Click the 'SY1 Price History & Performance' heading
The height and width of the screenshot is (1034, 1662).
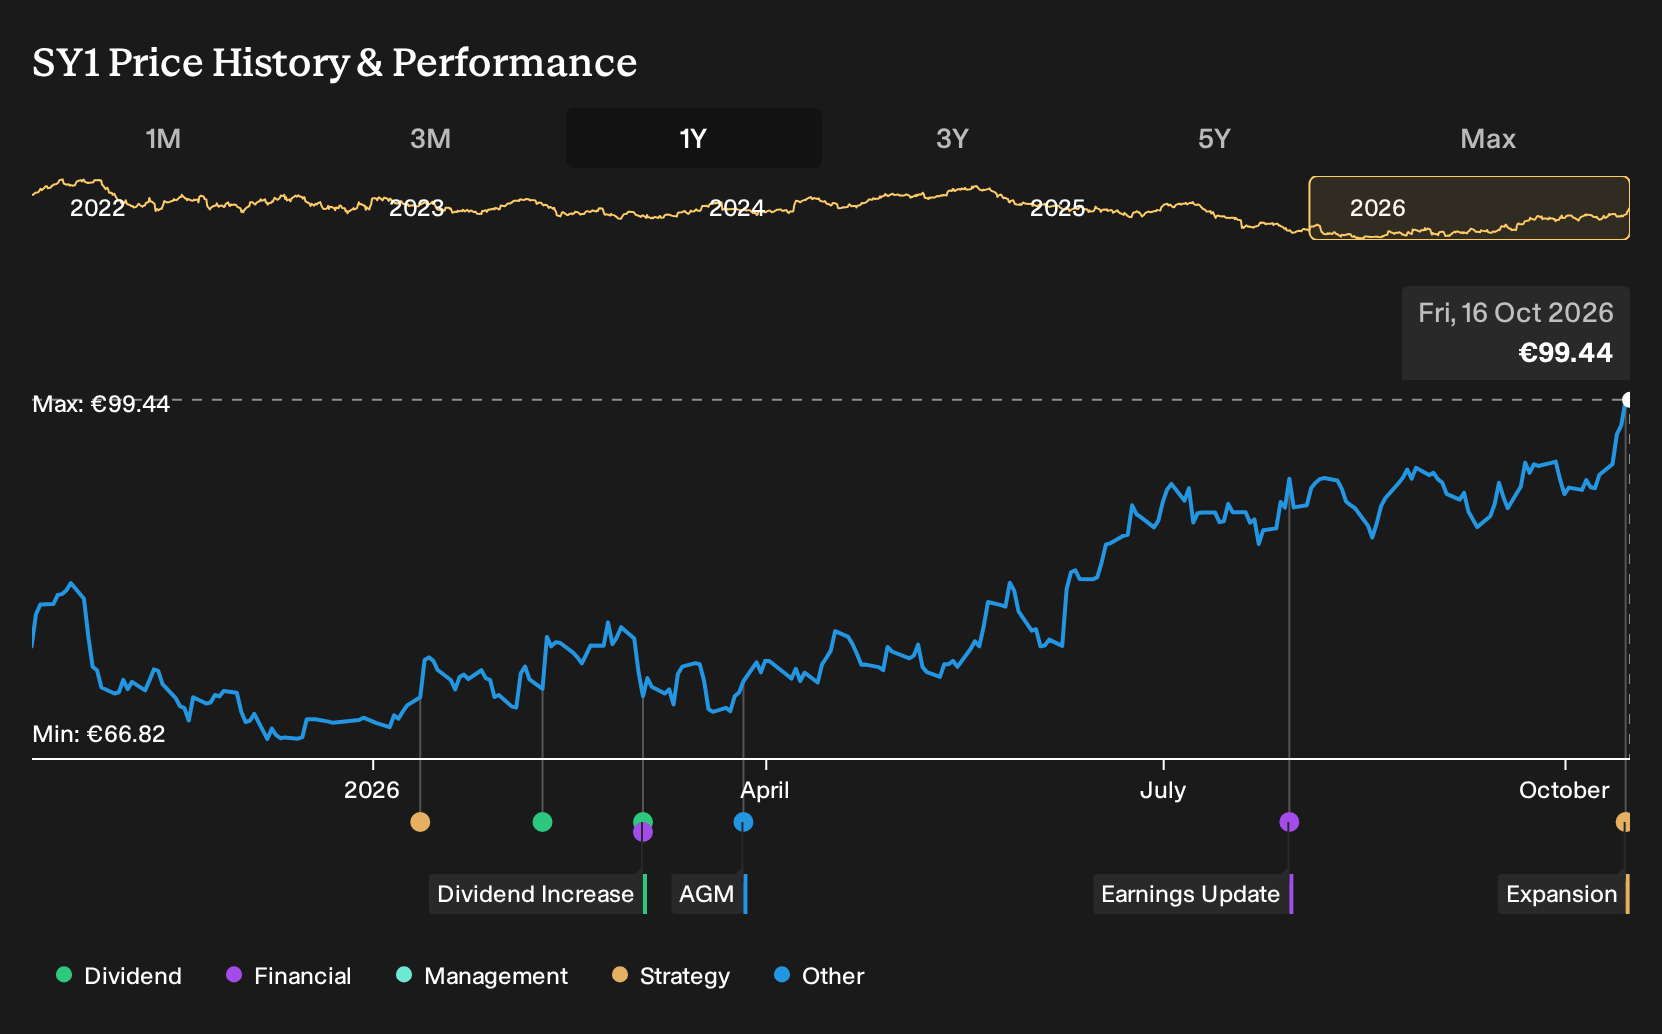pos(335,63)
